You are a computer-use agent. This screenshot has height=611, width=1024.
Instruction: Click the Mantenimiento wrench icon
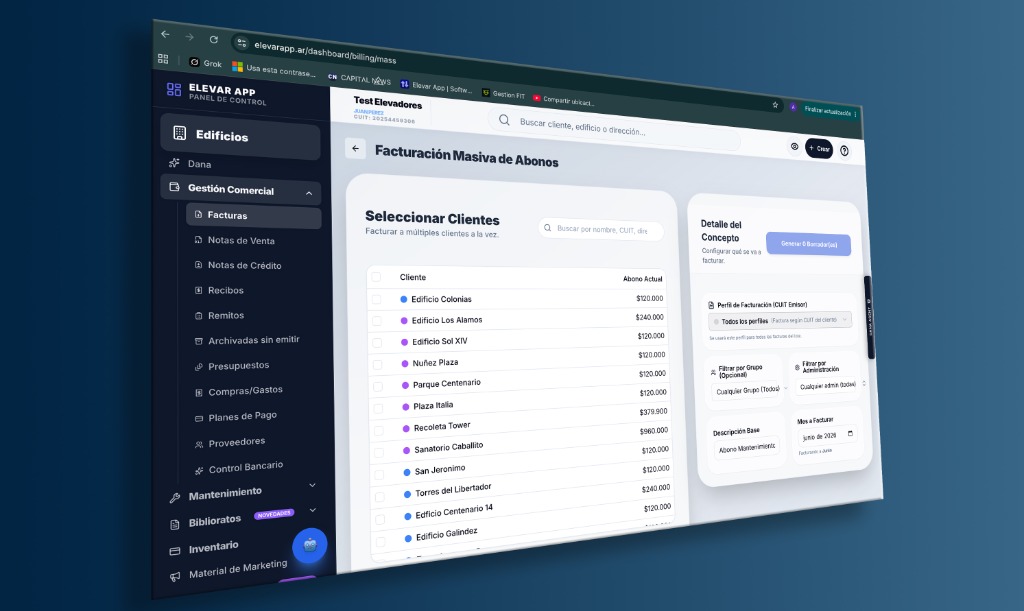(x=174, y=497)
